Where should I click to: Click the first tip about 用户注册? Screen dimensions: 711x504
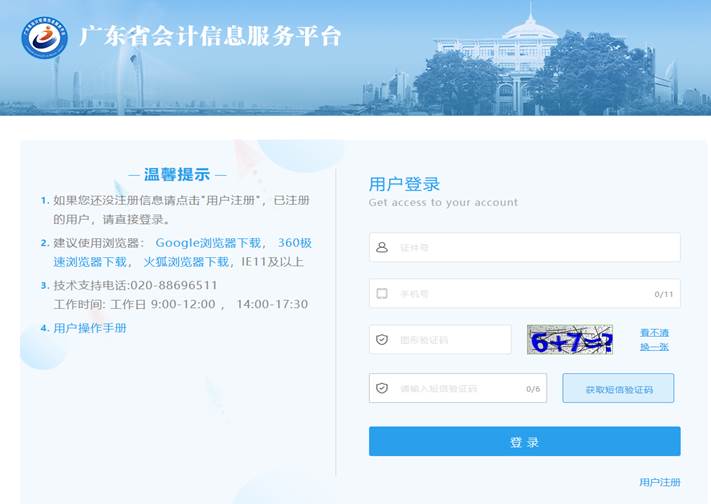(x=181, y=210)
